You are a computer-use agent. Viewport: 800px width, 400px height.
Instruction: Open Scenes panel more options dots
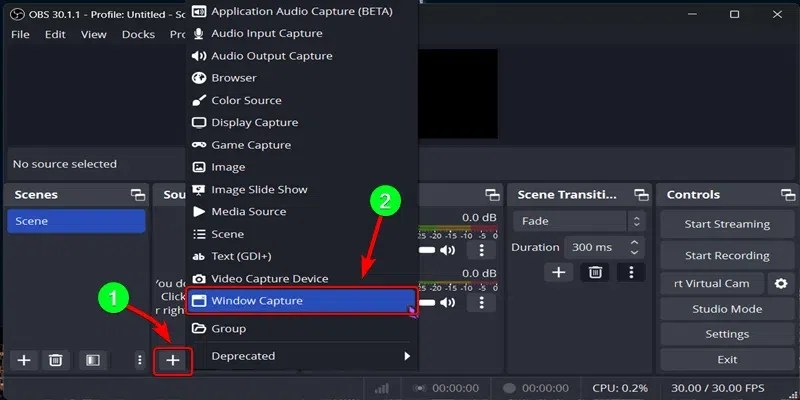tap(140, 360)
